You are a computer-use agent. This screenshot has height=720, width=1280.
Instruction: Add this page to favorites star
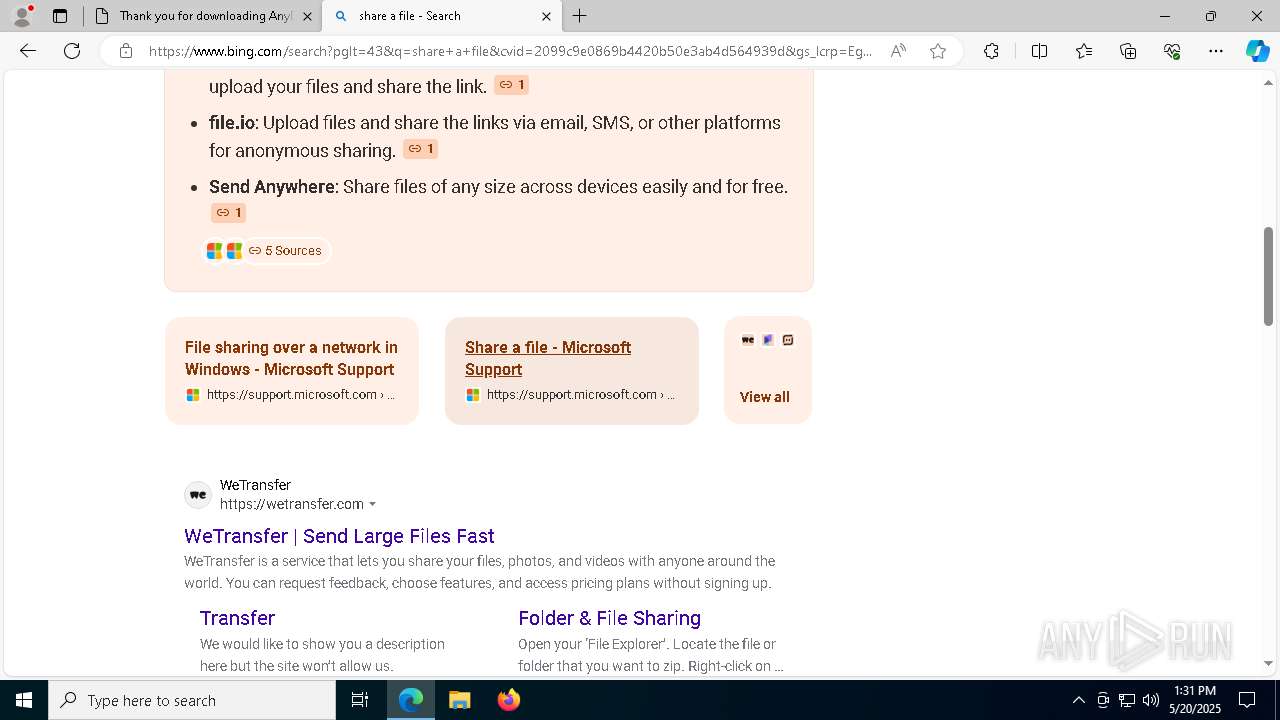pos(938,51)
